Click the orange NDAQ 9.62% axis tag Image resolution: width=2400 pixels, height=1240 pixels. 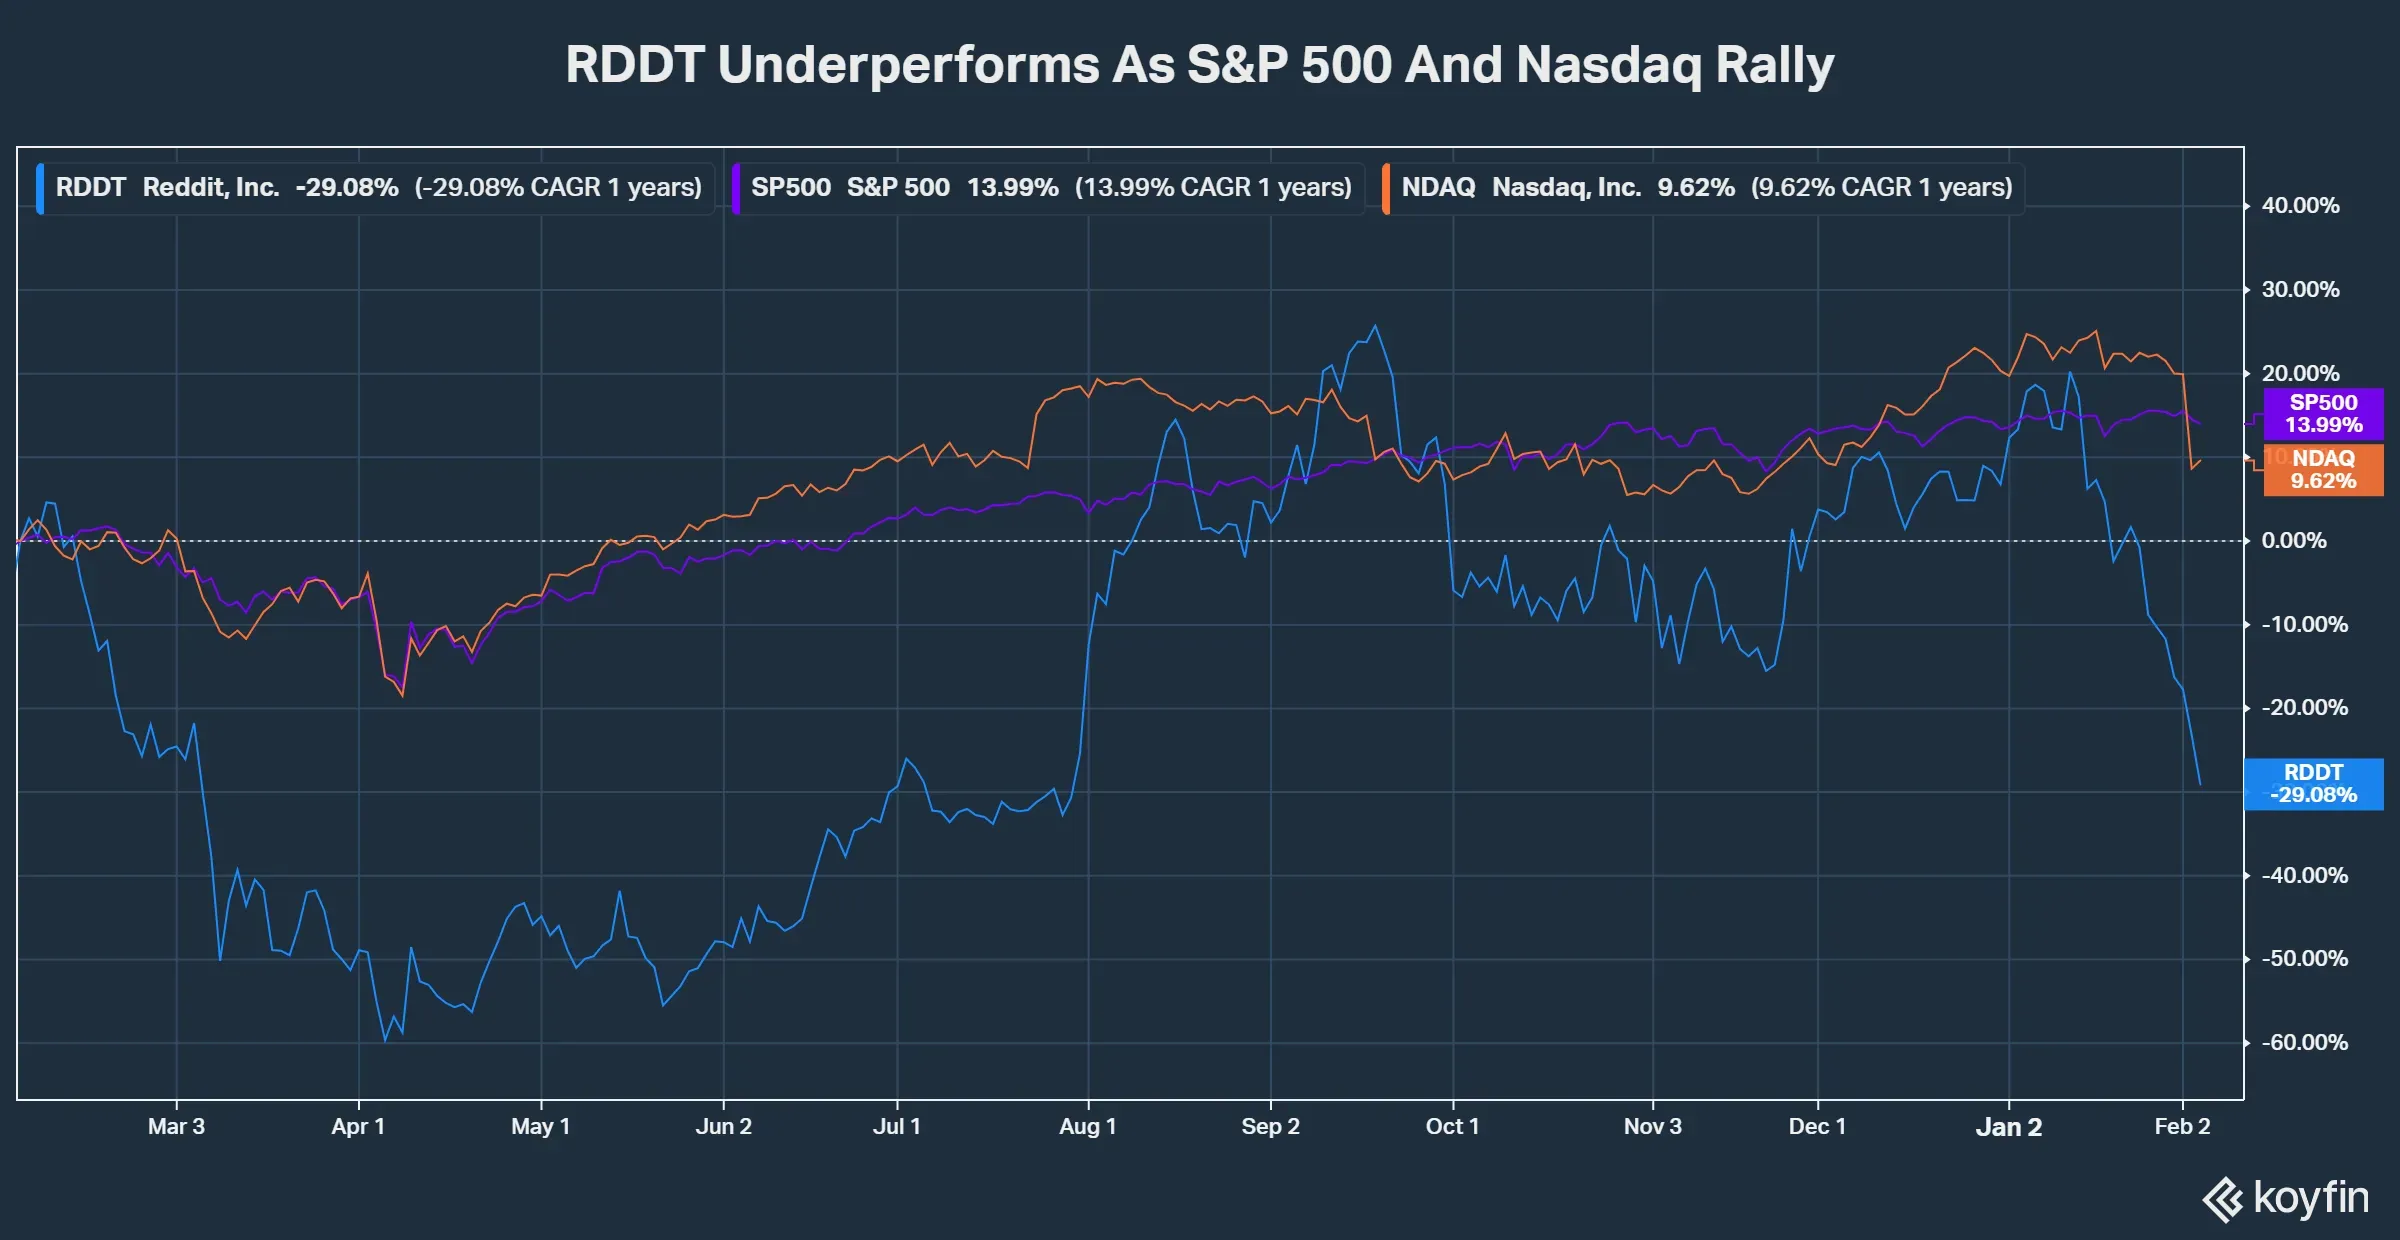click(2323, 470)
